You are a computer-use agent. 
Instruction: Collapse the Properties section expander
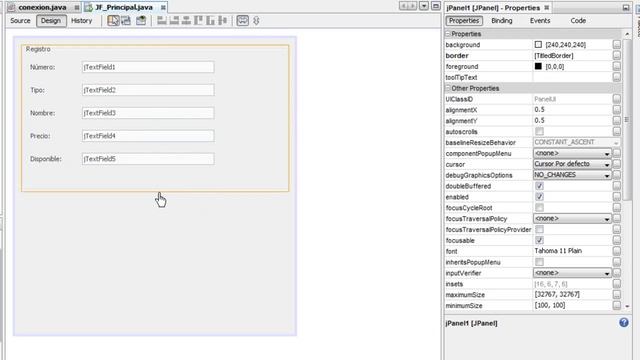(448, 33)
